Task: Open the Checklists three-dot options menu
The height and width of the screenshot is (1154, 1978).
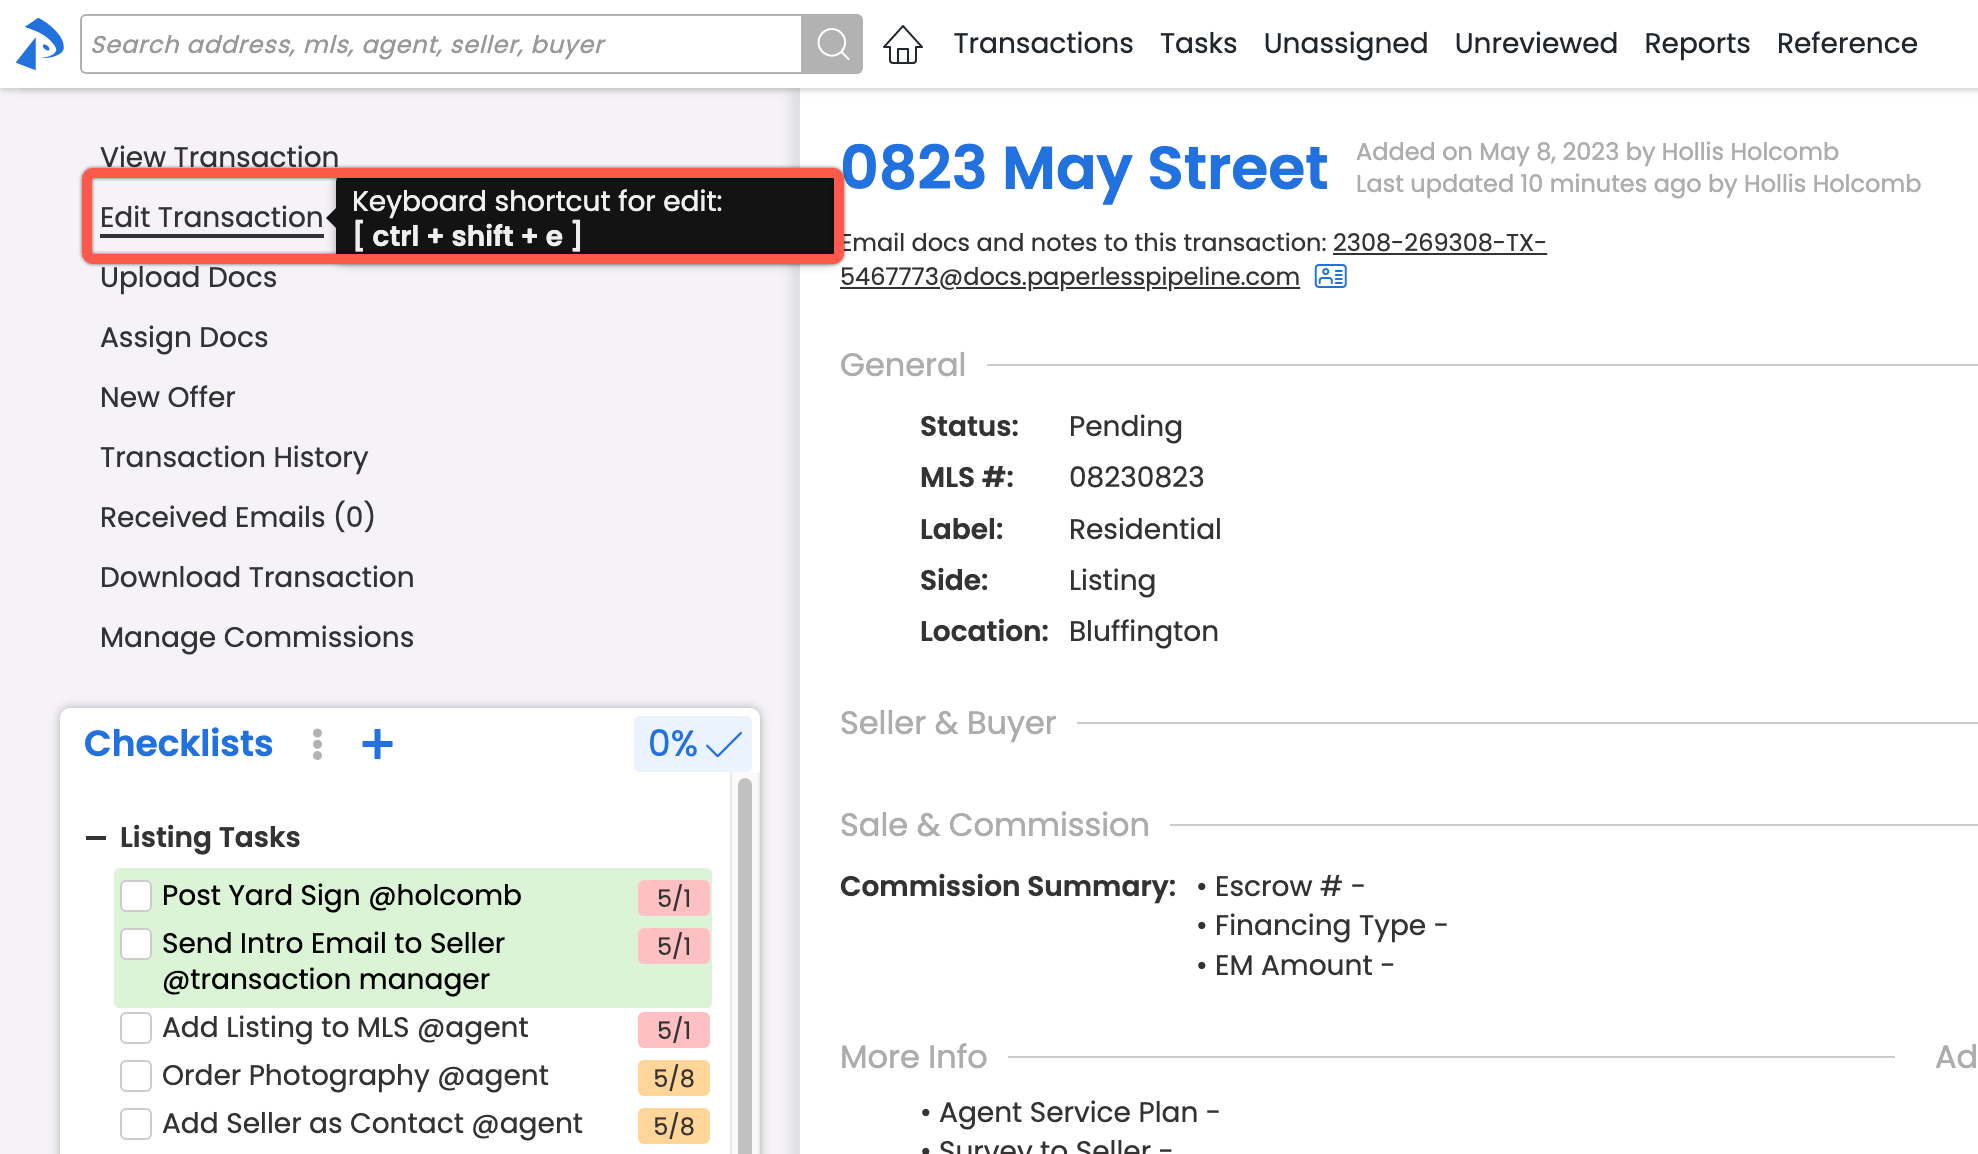Action: pyautogui.click(x=317, y=744)
